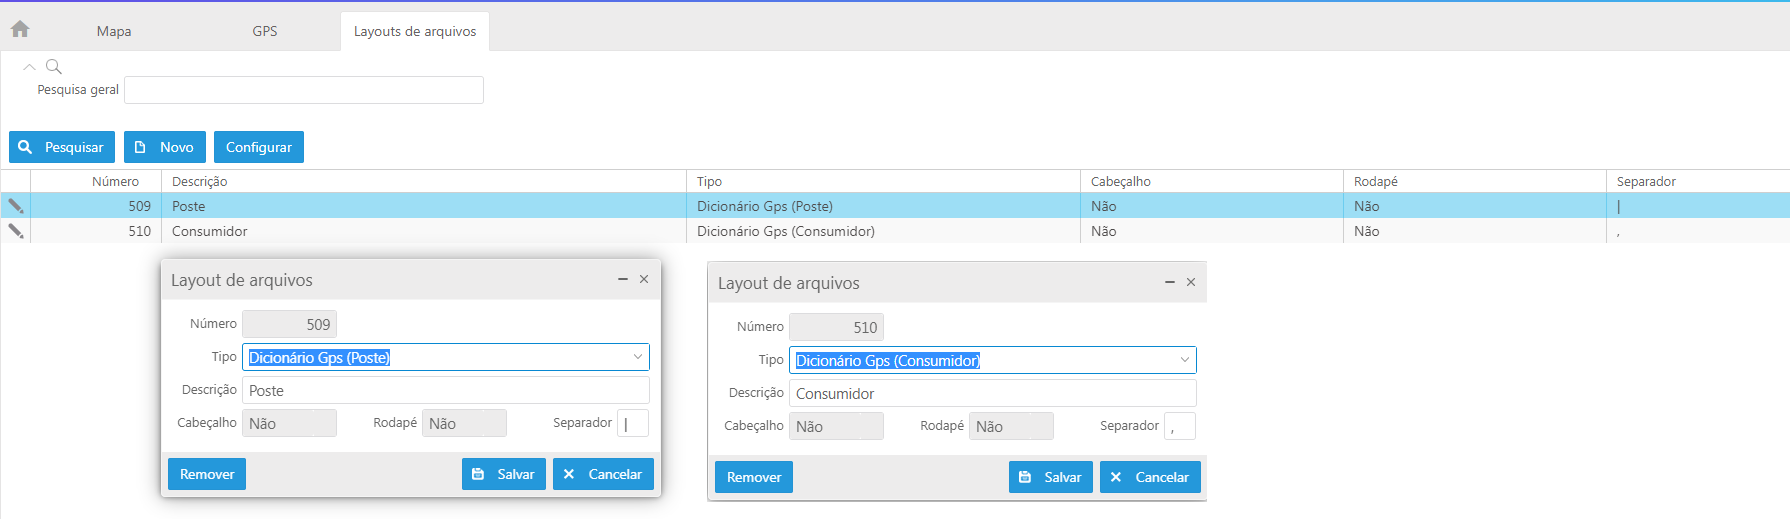
Task: Click the Descrição field containing Consumidor
Action: tap(992, 393)
